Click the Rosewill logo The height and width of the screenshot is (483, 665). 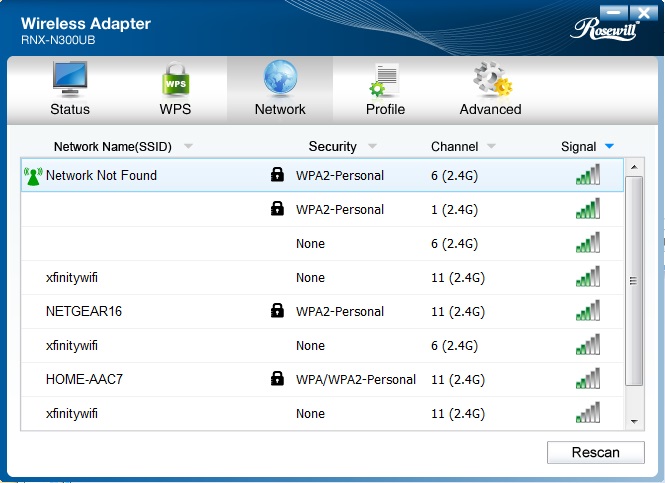(605, 29)
